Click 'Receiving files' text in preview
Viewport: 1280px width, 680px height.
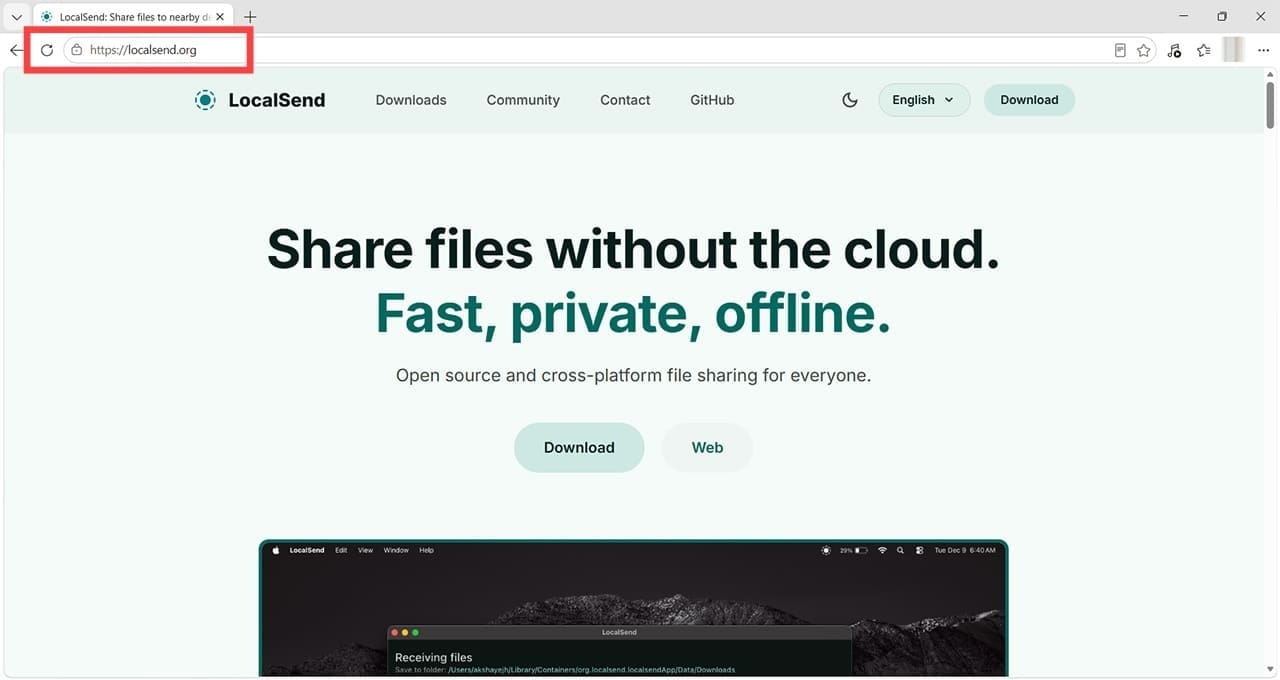[432, 658]
